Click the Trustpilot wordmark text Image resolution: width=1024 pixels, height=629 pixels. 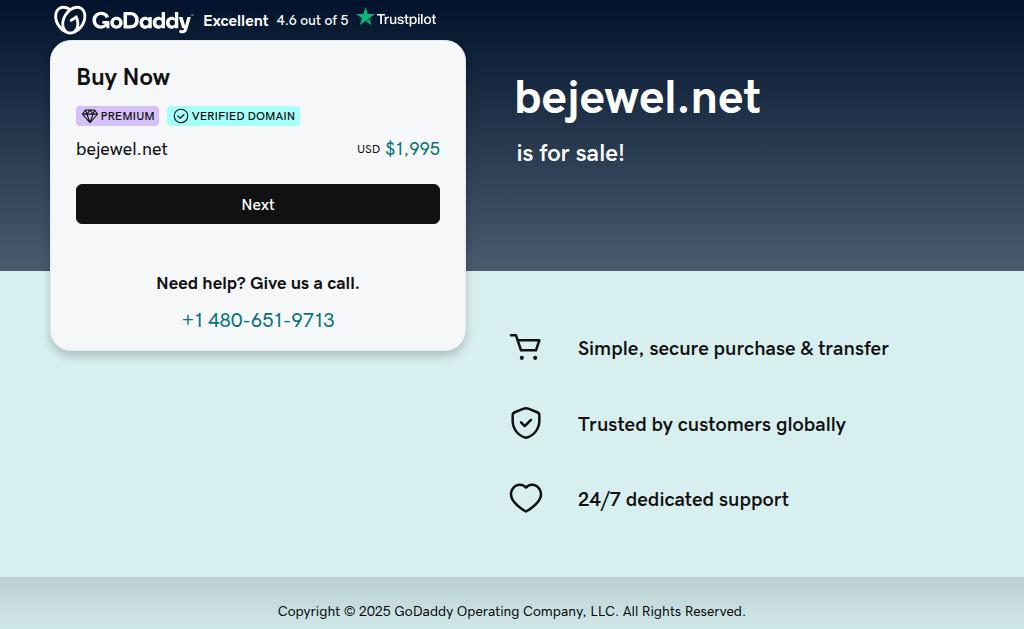[406, 19]
